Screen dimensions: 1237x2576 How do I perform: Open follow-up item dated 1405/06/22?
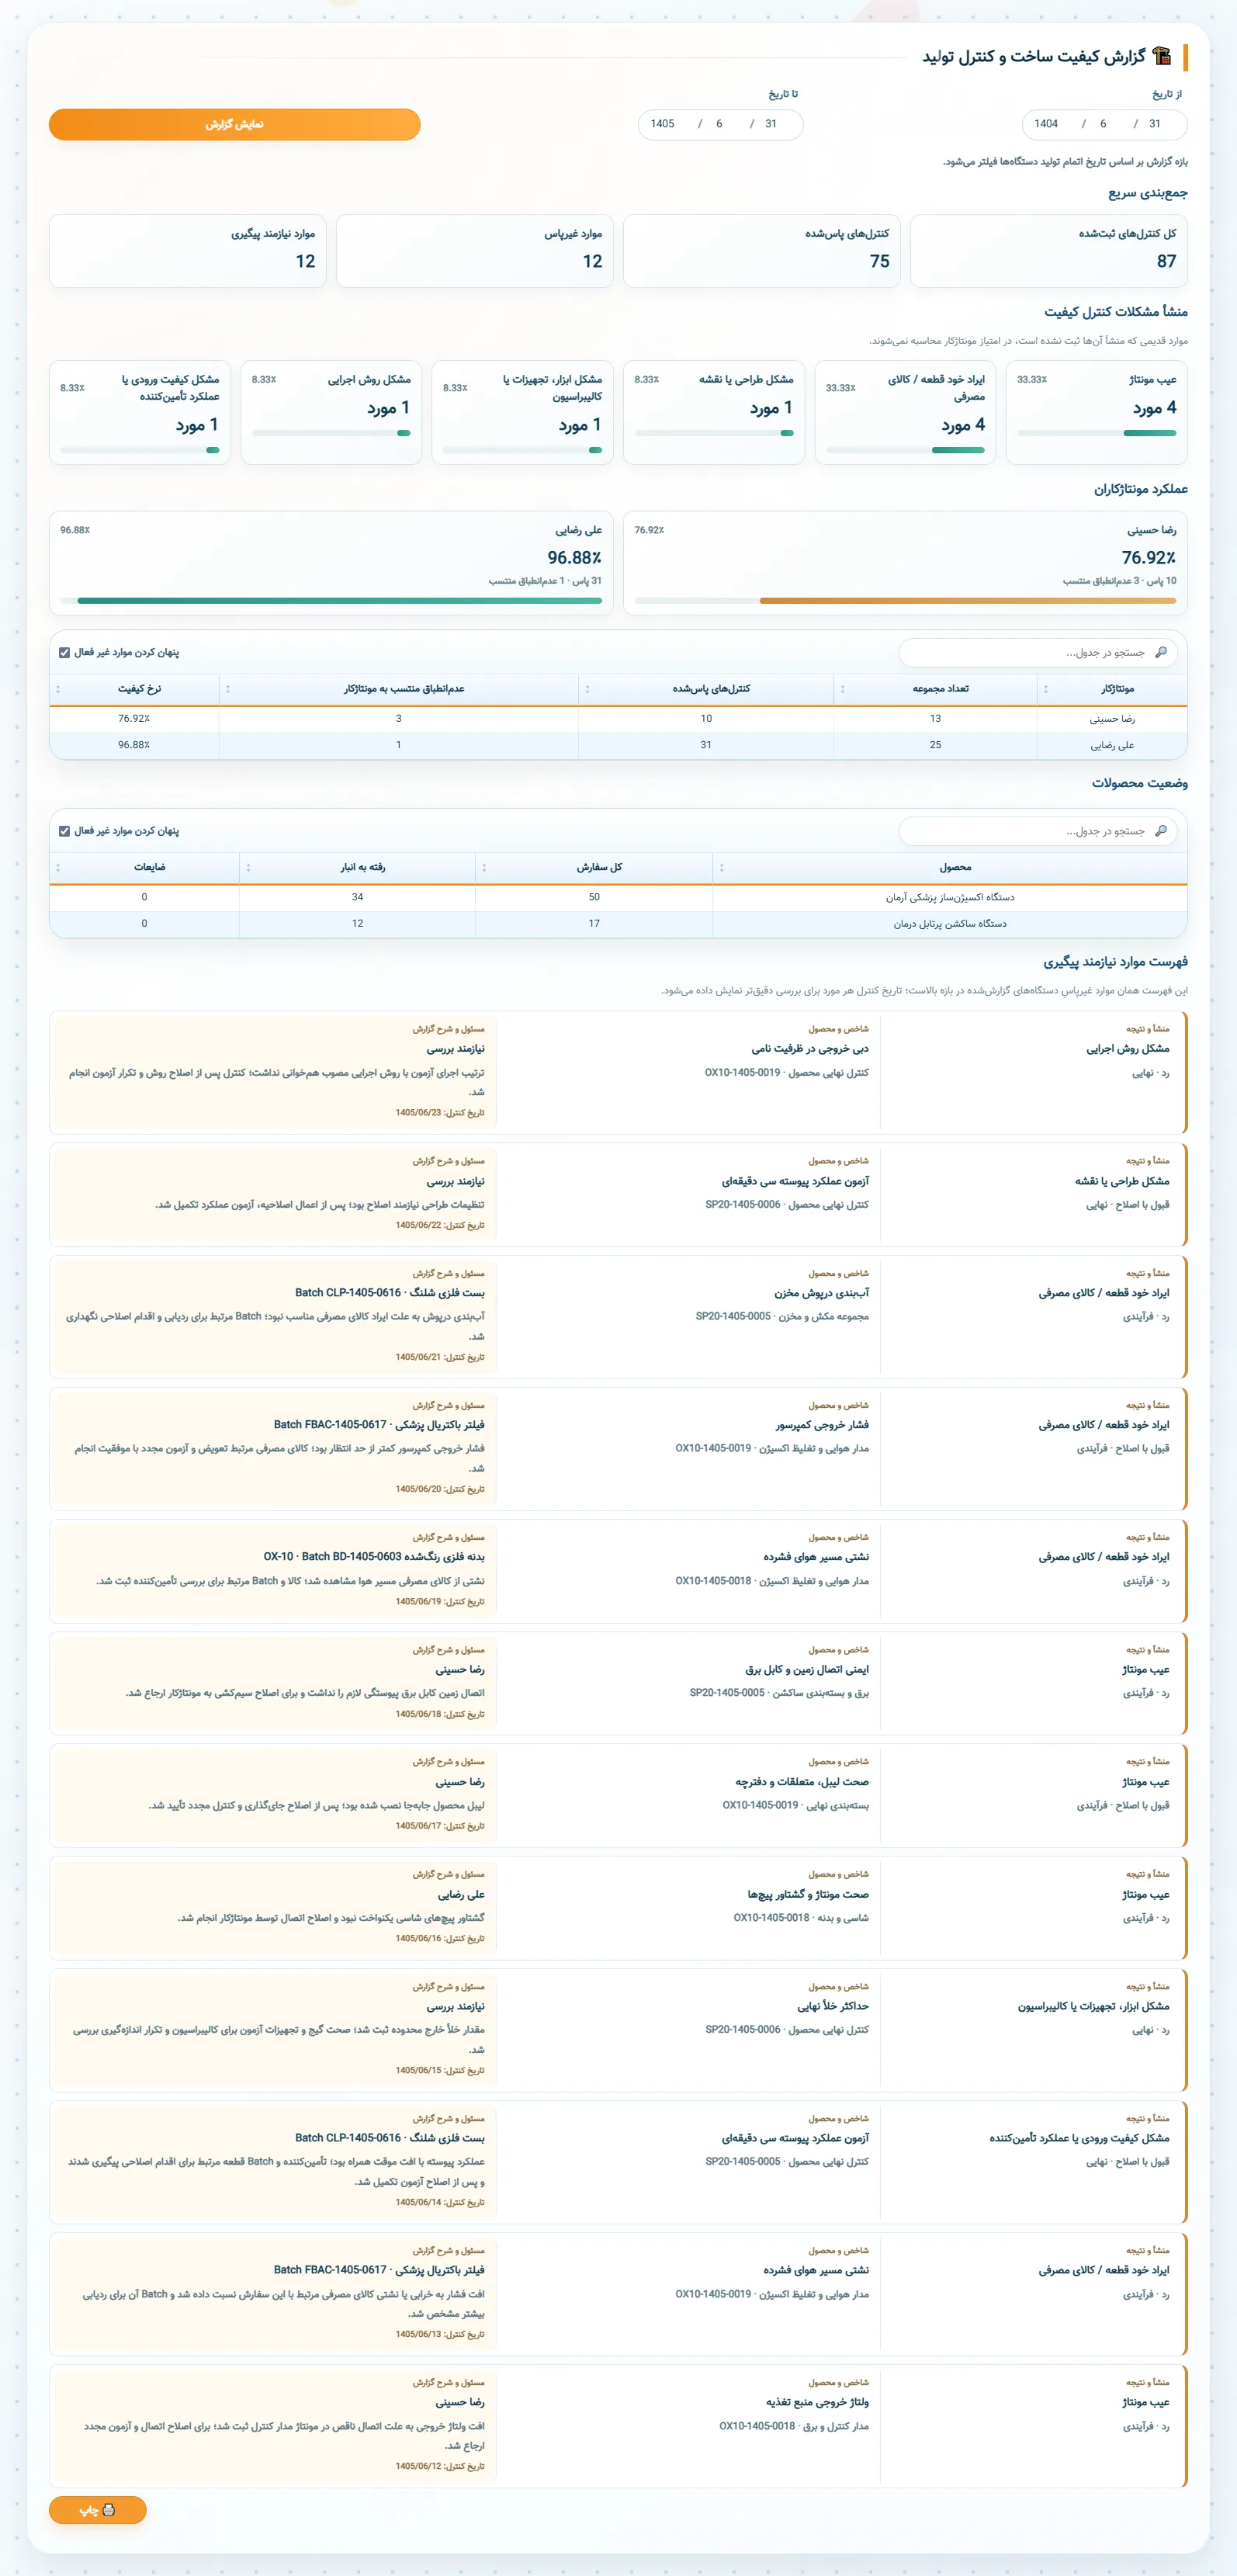pyautogui.click(x=618, y=1194)
